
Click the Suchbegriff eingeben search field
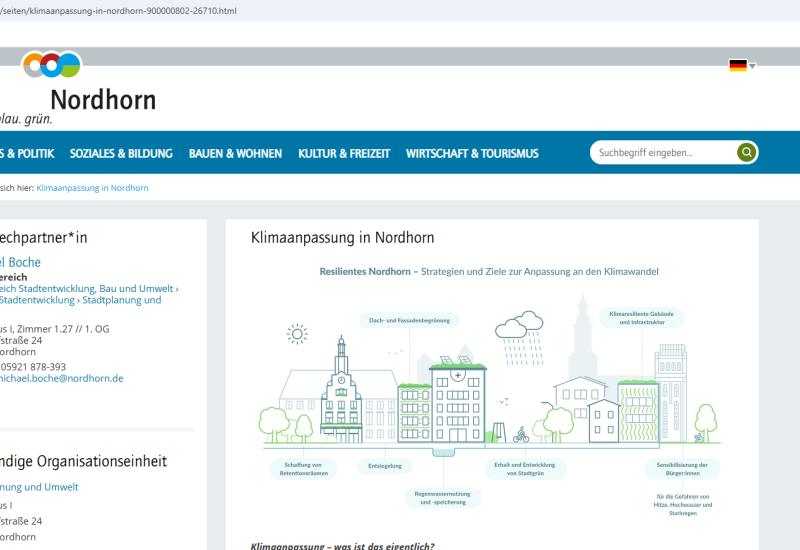662,153
